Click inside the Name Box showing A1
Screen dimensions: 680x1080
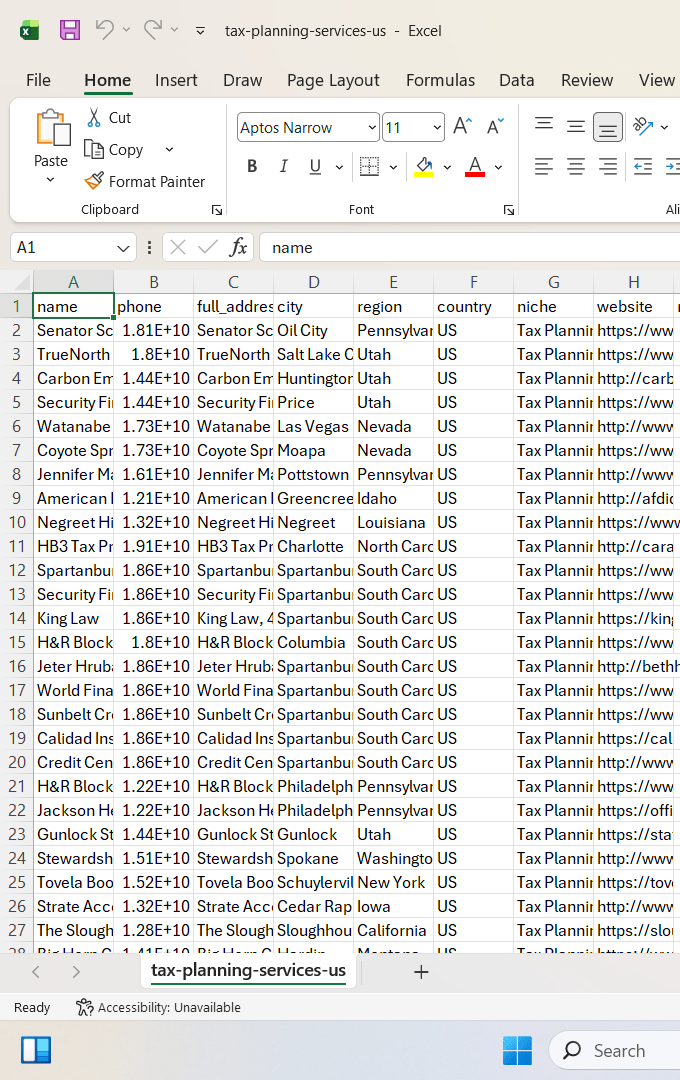[61, 247]
